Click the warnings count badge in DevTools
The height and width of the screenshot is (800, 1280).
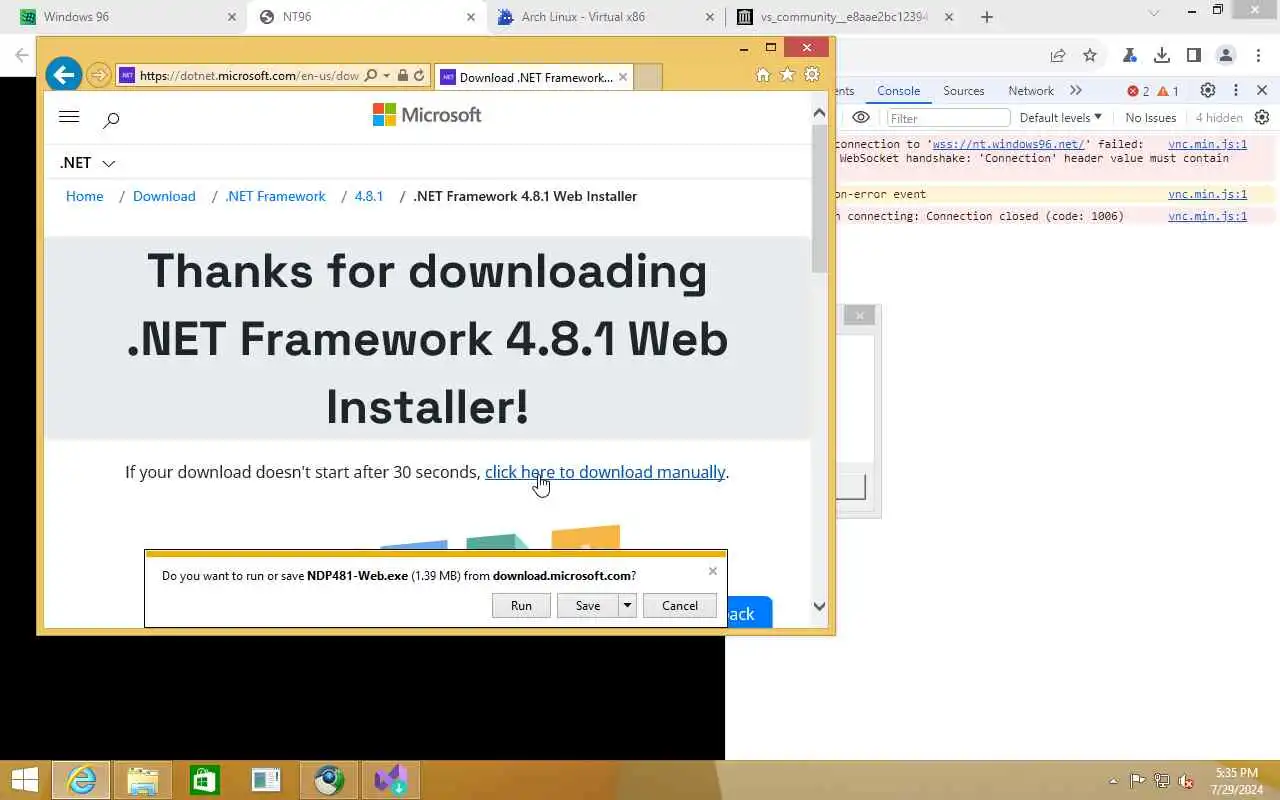point(1168,91)
